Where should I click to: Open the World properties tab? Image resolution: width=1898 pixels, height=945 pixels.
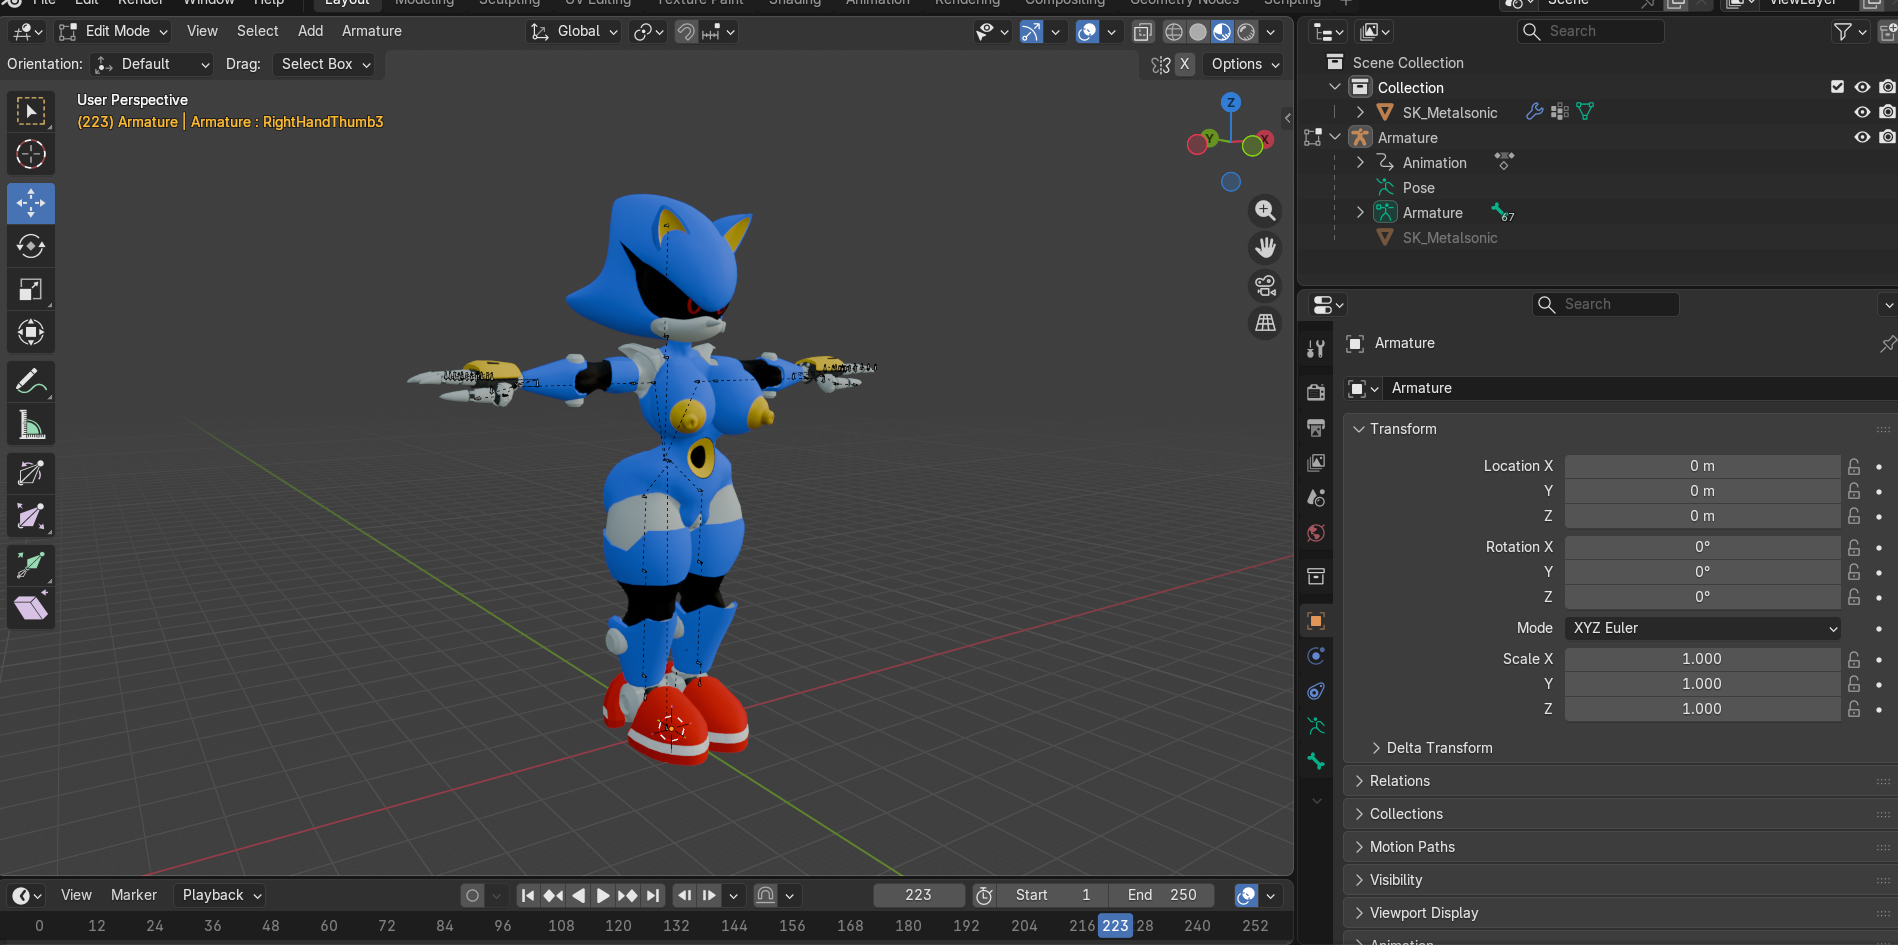1316,533
